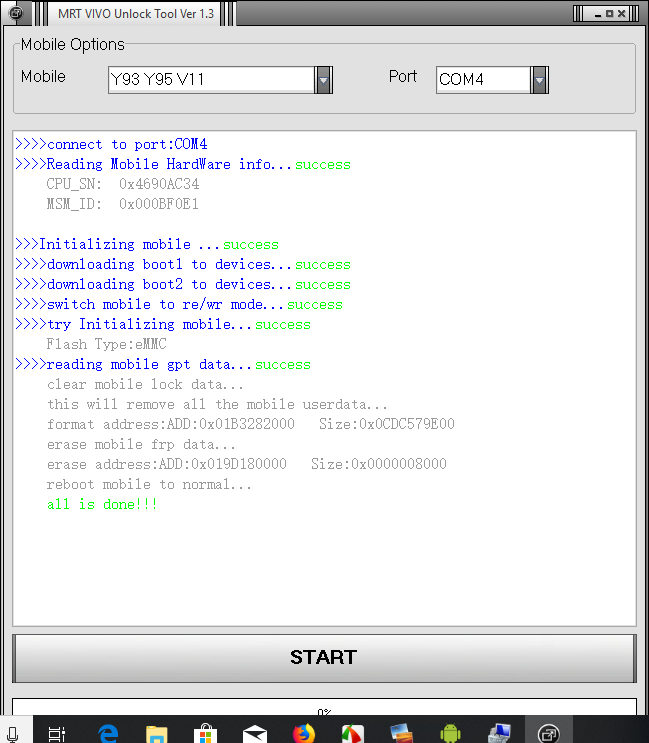Open the Mobile model dropdown arrow
Image resolution: width=649 pixels, height=743 pixels.
point(324,80)
